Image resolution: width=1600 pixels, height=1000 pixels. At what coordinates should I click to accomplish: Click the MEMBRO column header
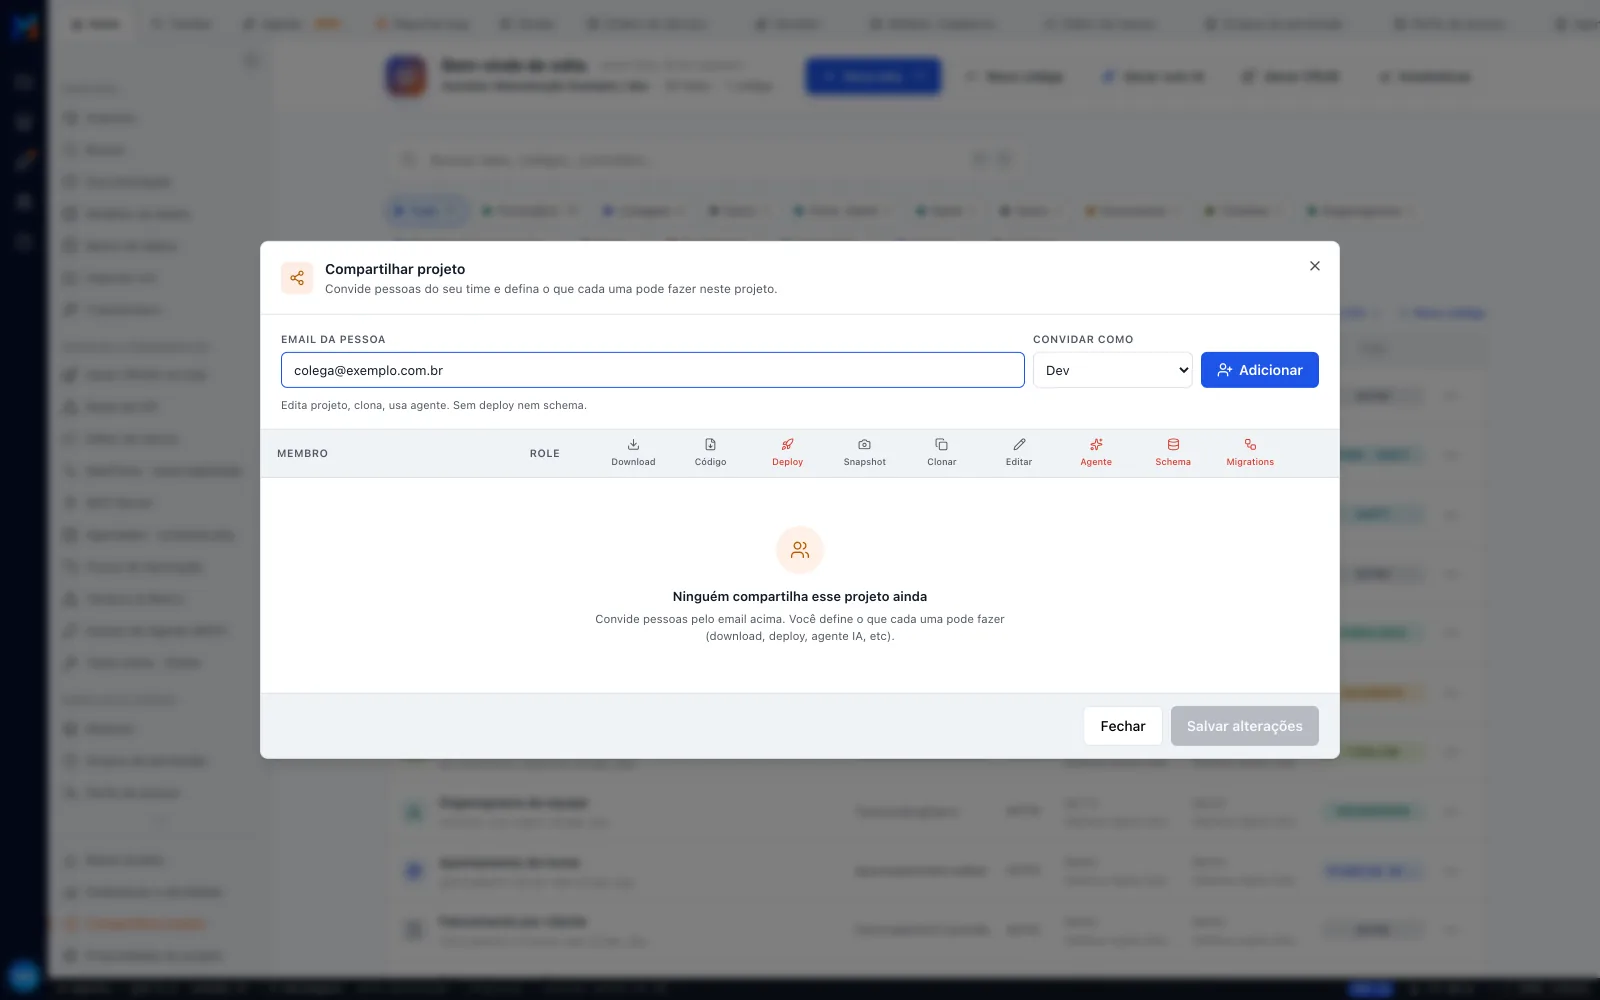point(302,454)
